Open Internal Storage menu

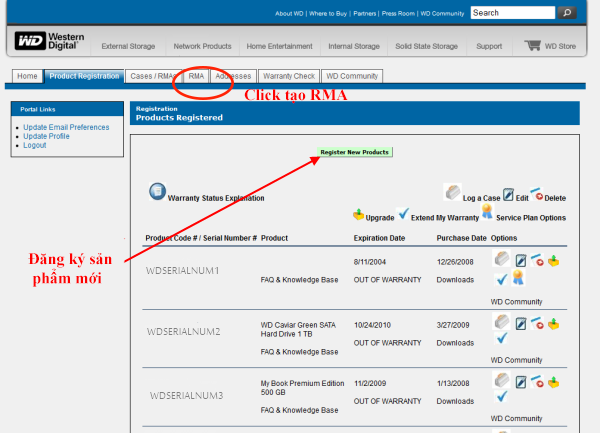[354, 46]
